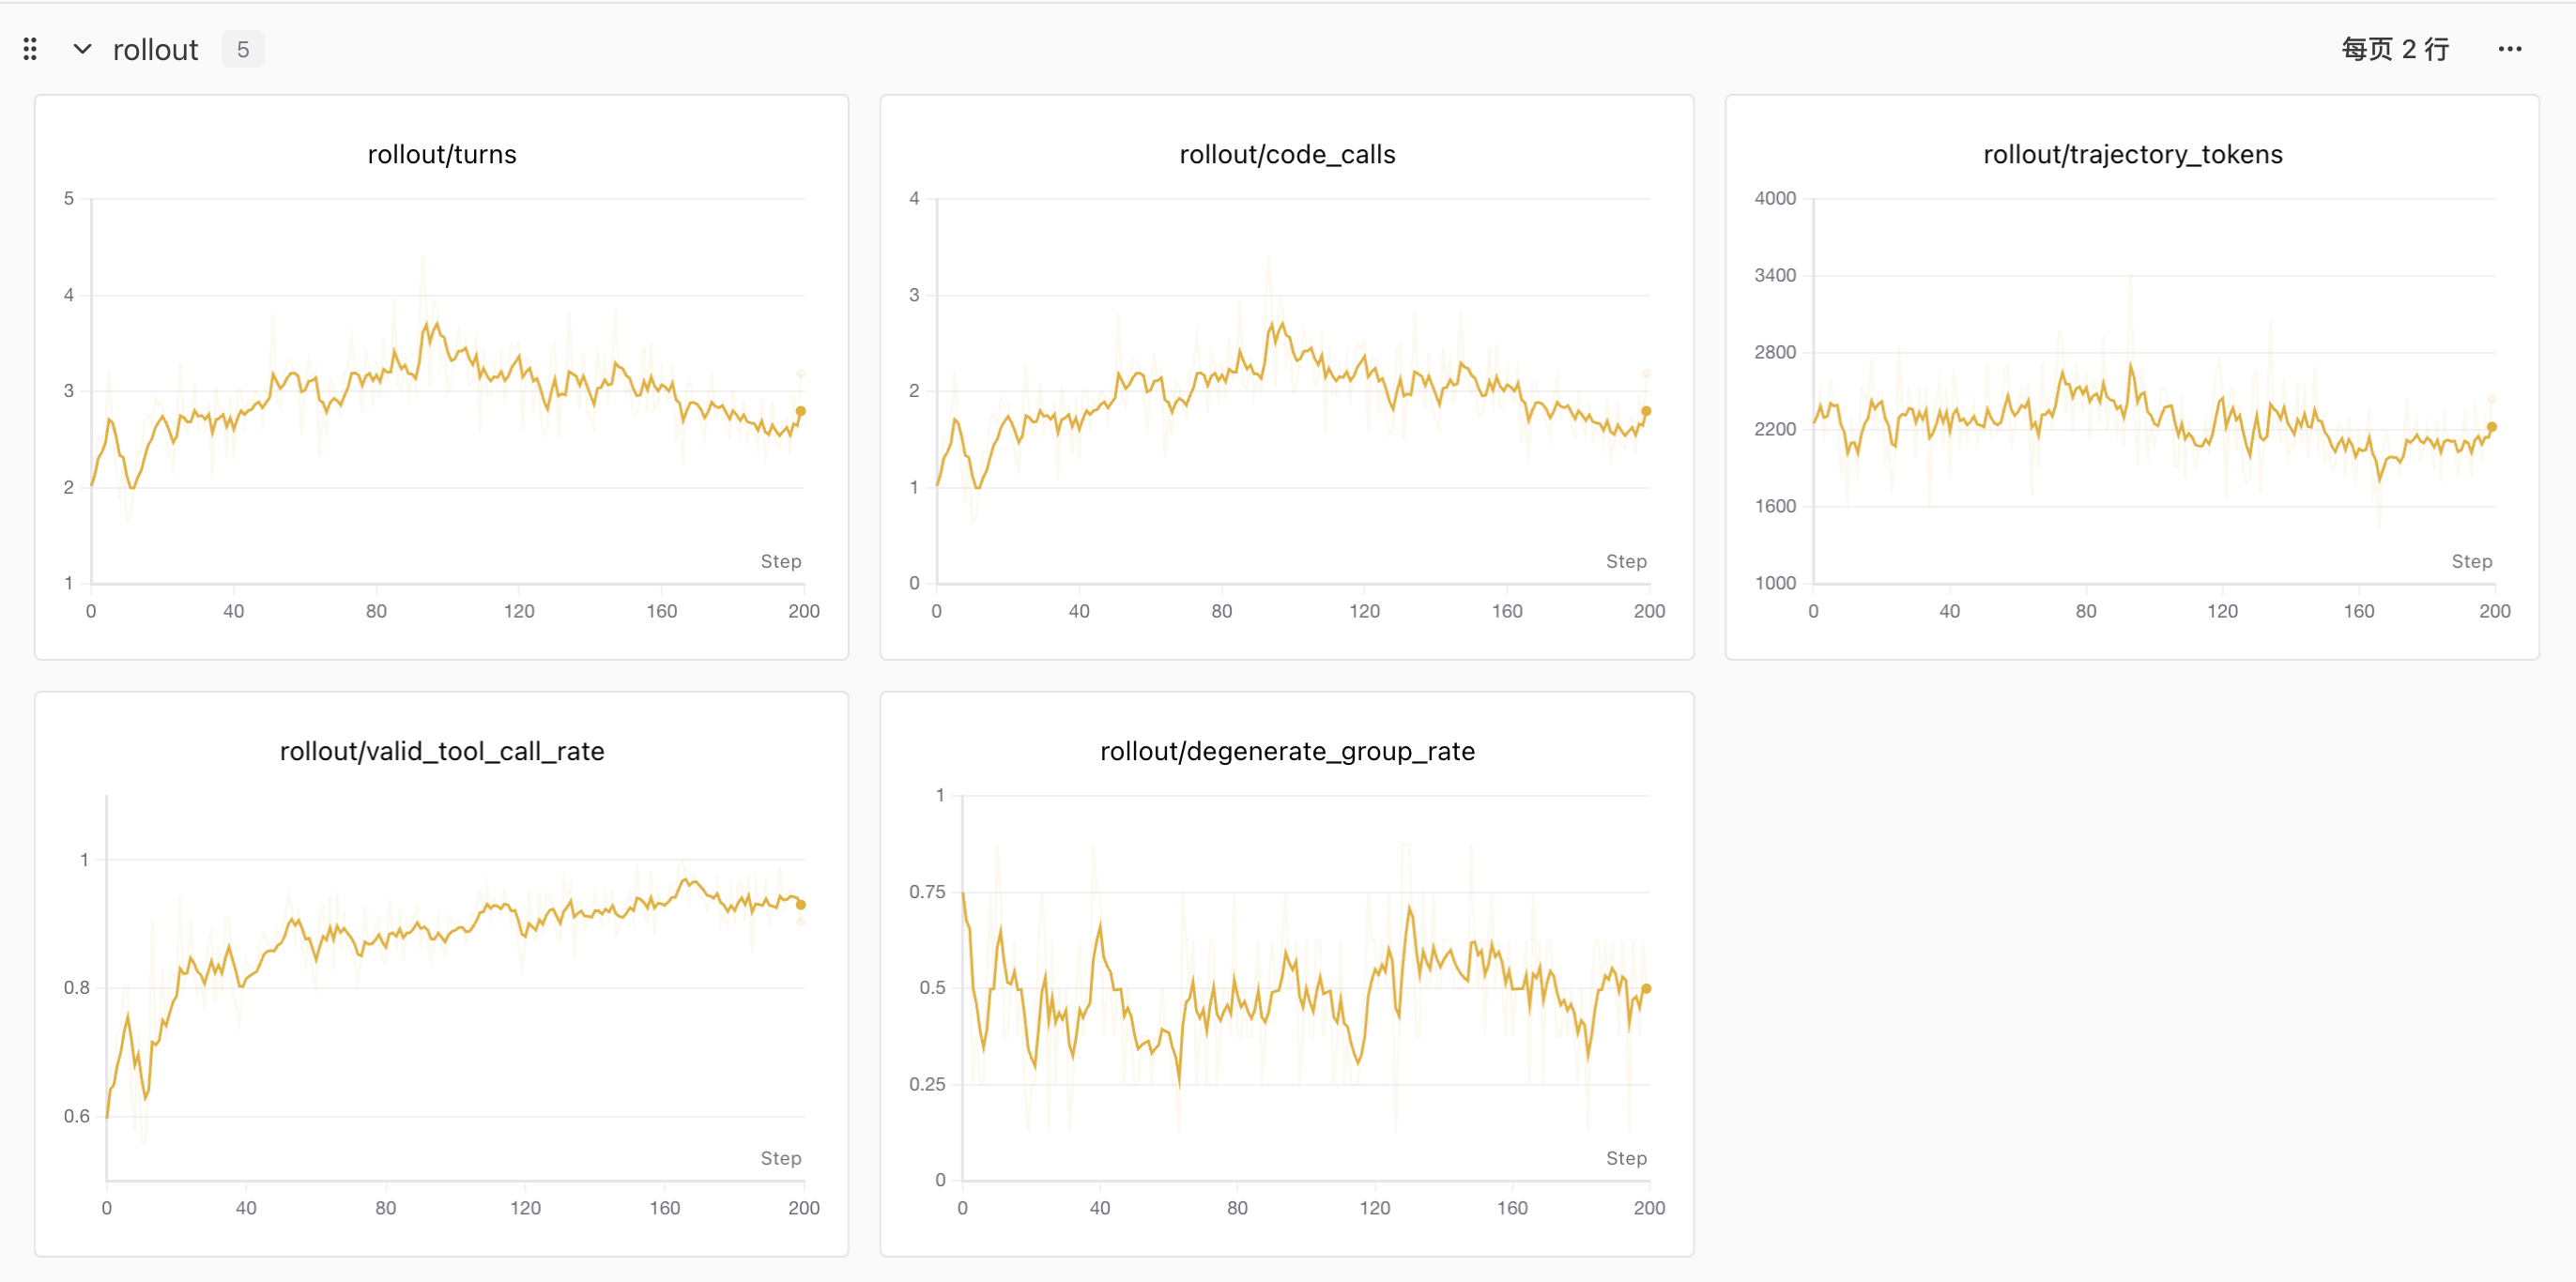Click the Step axis label in rollout/turns
Screen dimensions: 2576x1282
[x=781, y=562]
